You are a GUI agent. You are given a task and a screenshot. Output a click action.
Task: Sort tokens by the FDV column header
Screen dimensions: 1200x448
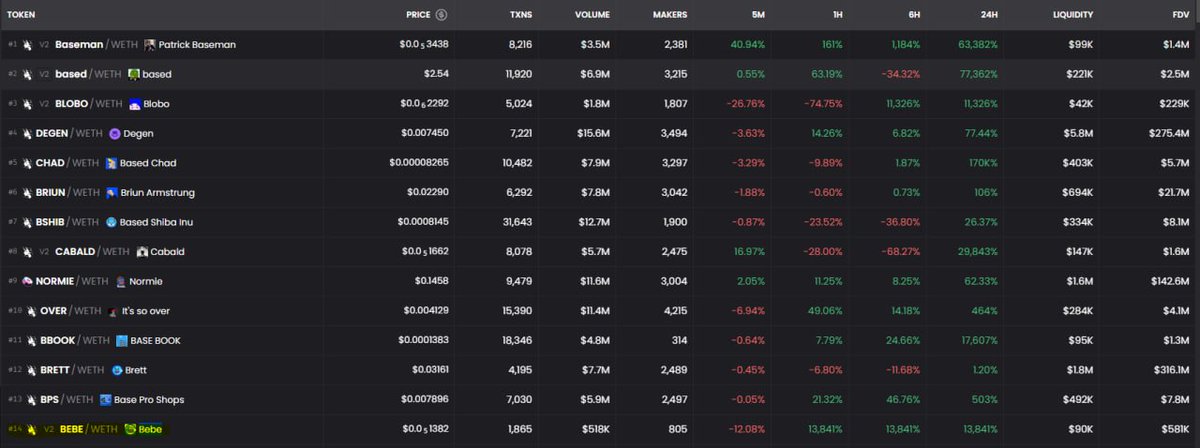point(1180,15)
